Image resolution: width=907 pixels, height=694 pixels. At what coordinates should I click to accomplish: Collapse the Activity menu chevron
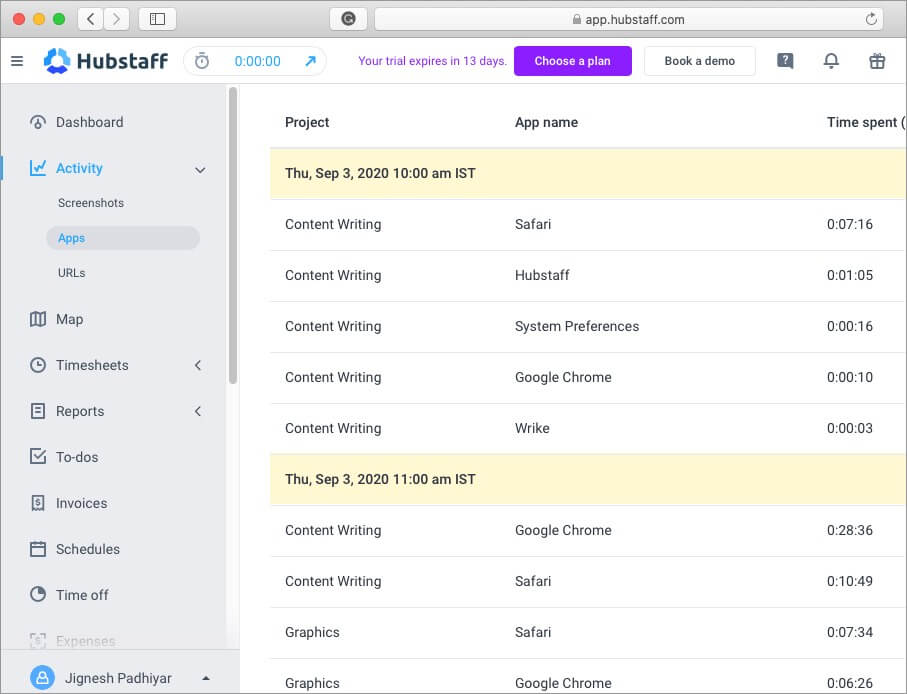pyautogui.click(x=200, y=170)
